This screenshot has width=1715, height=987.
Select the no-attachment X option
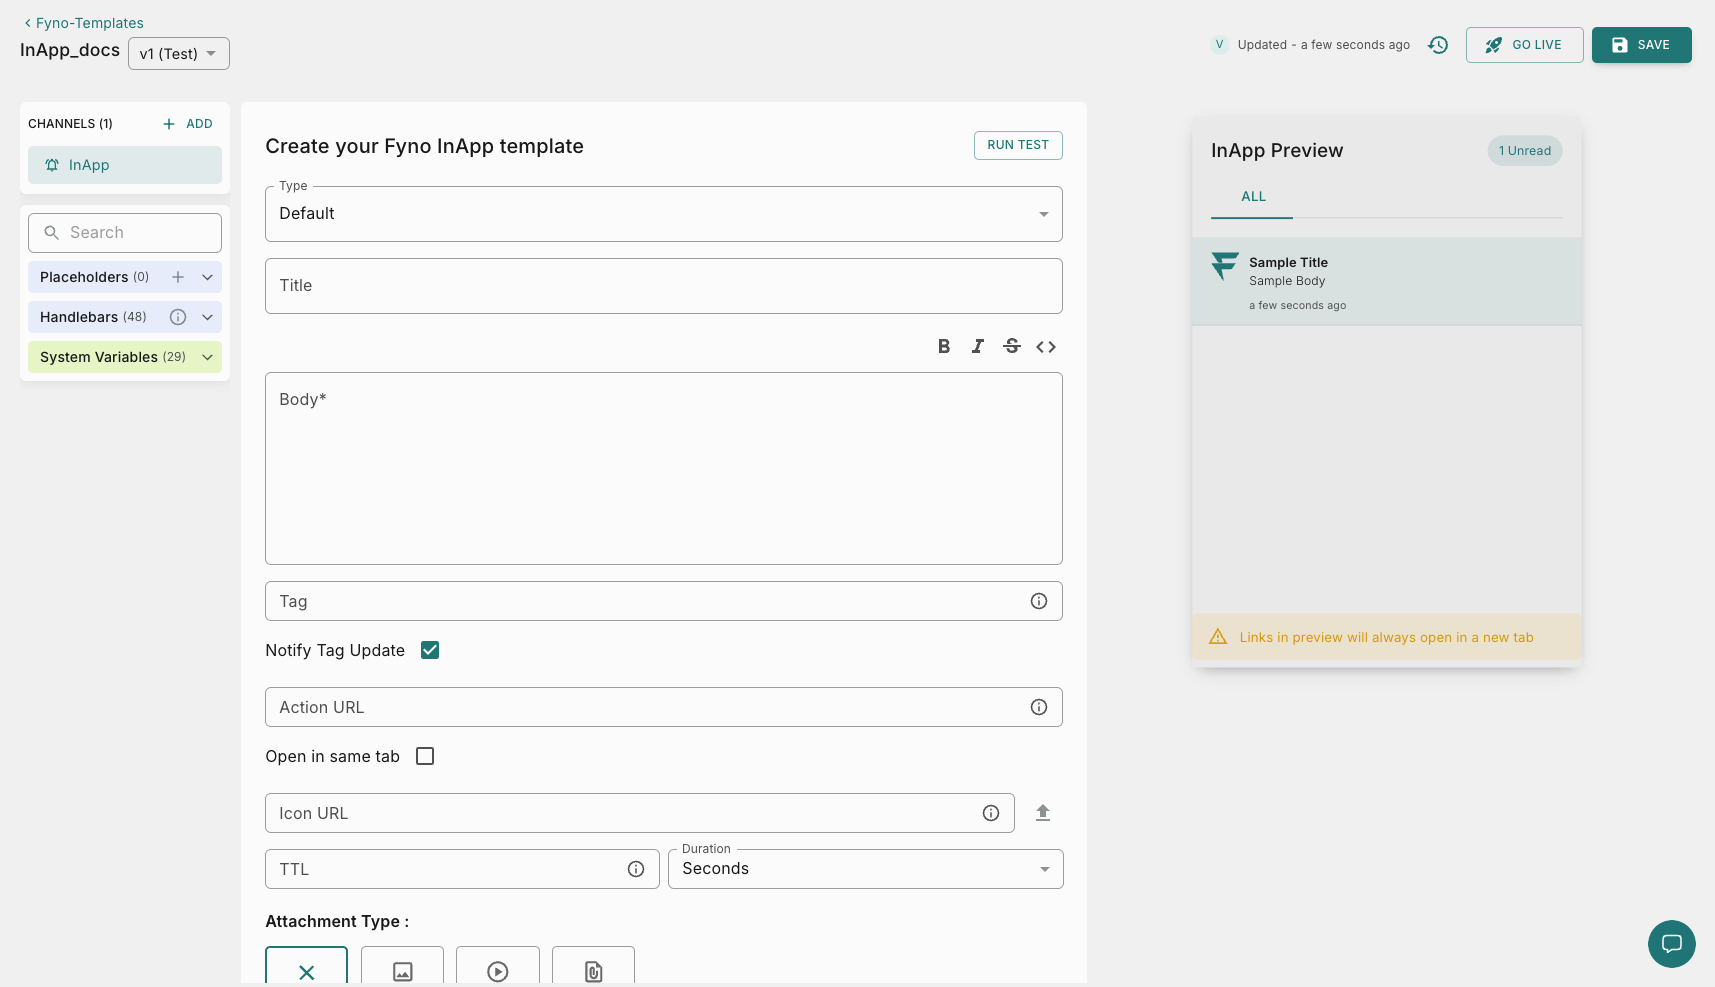coord(306,969)
